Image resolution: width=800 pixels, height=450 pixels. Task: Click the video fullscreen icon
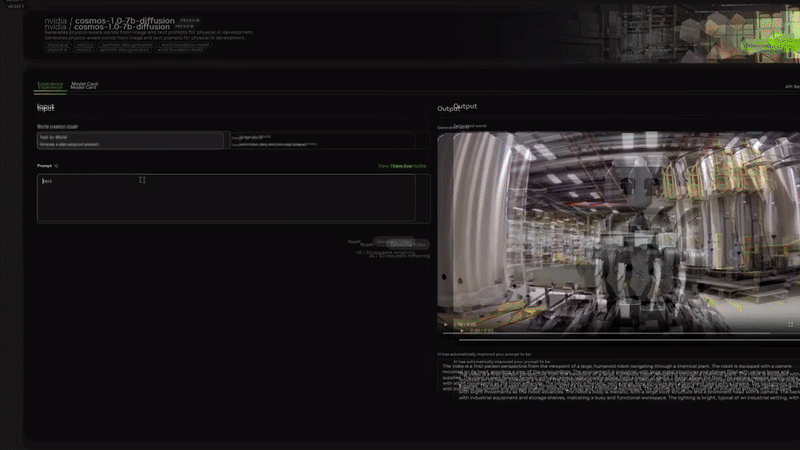coord(790,324)
